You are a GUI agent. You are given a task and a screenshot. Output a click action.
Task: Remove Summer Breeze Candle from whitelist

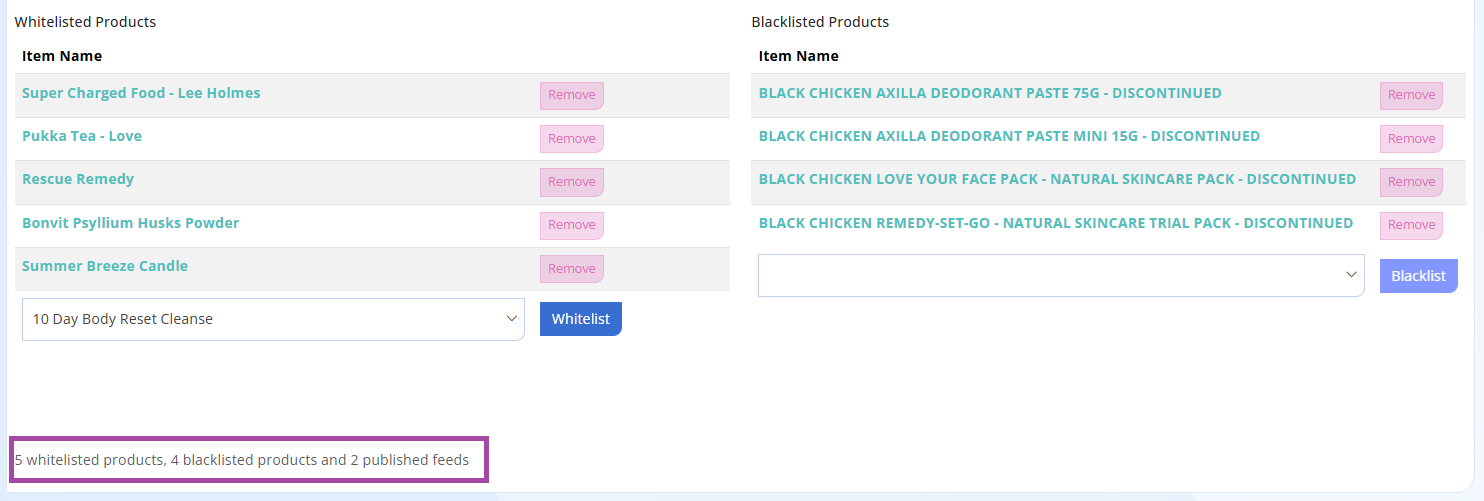[x=572, y=269]
